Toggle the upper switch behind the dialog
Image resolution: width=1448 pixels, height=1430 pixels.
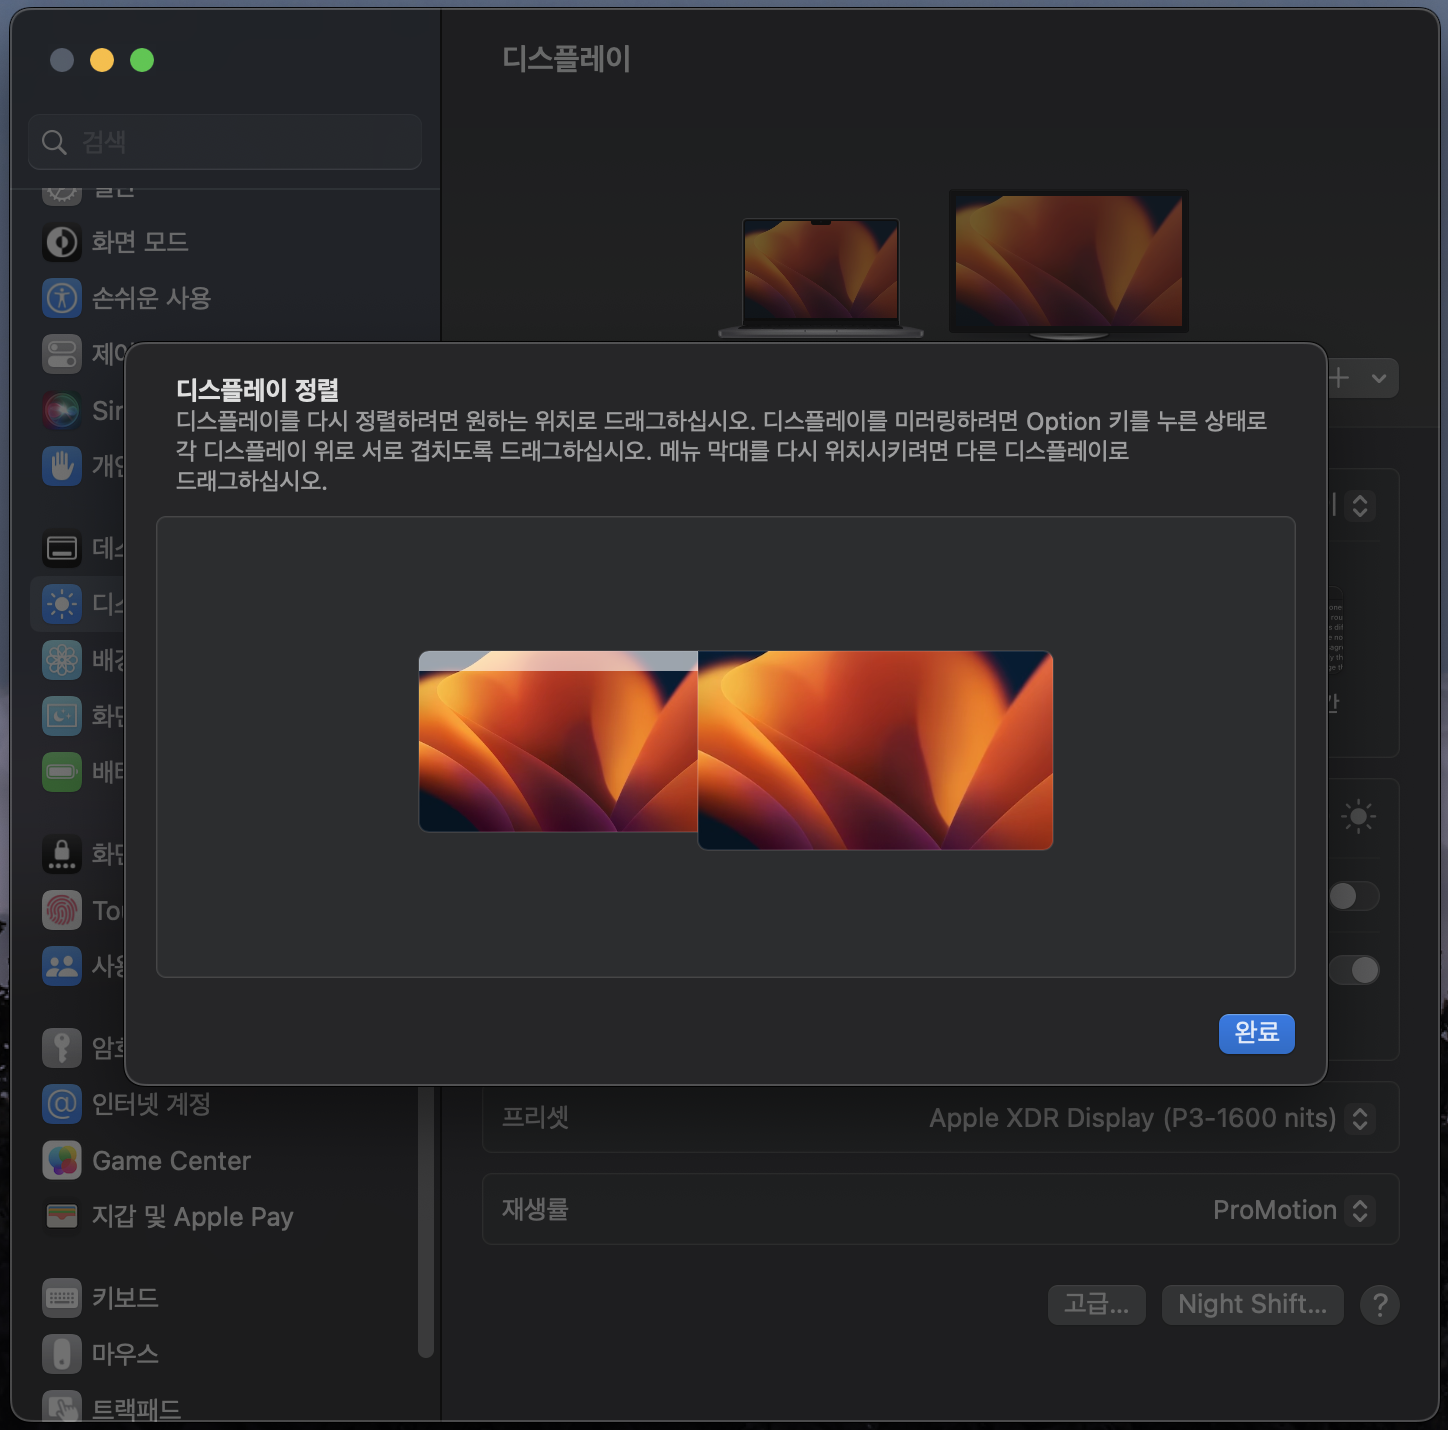coord(1354,896)
